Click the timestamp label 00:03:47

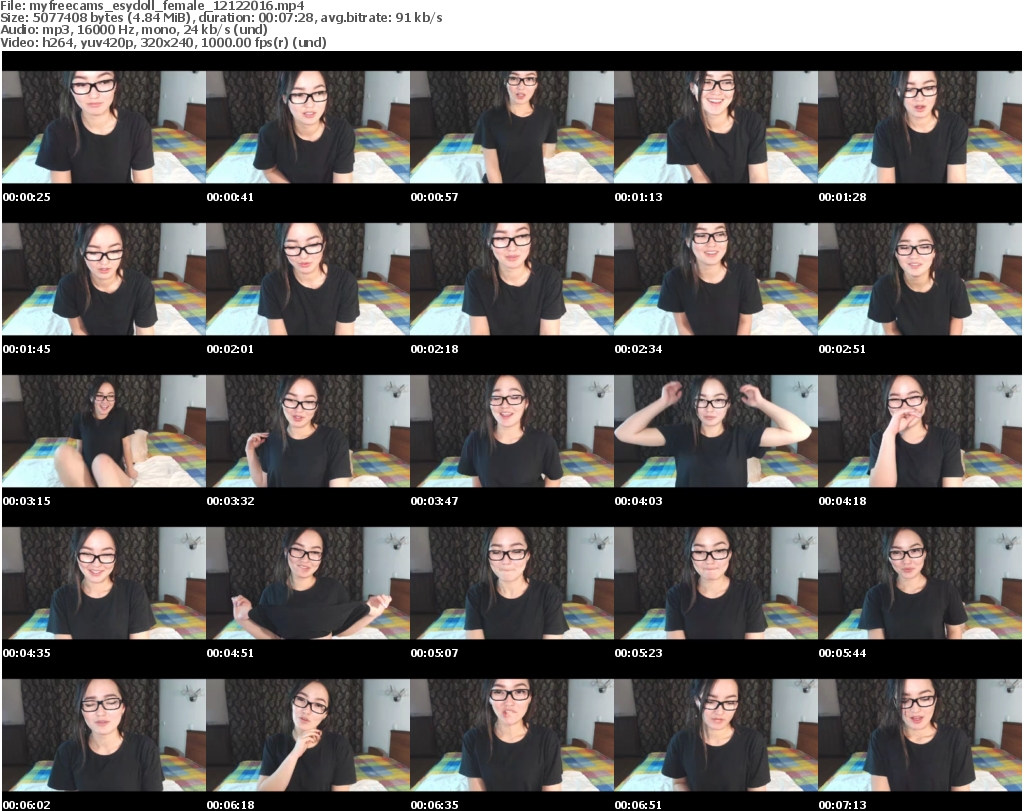[434, 501]
